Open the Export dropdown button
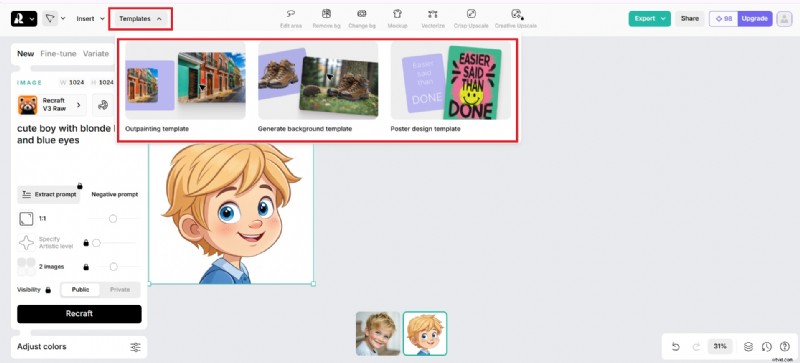800x363 pixels. click(649, 19)
